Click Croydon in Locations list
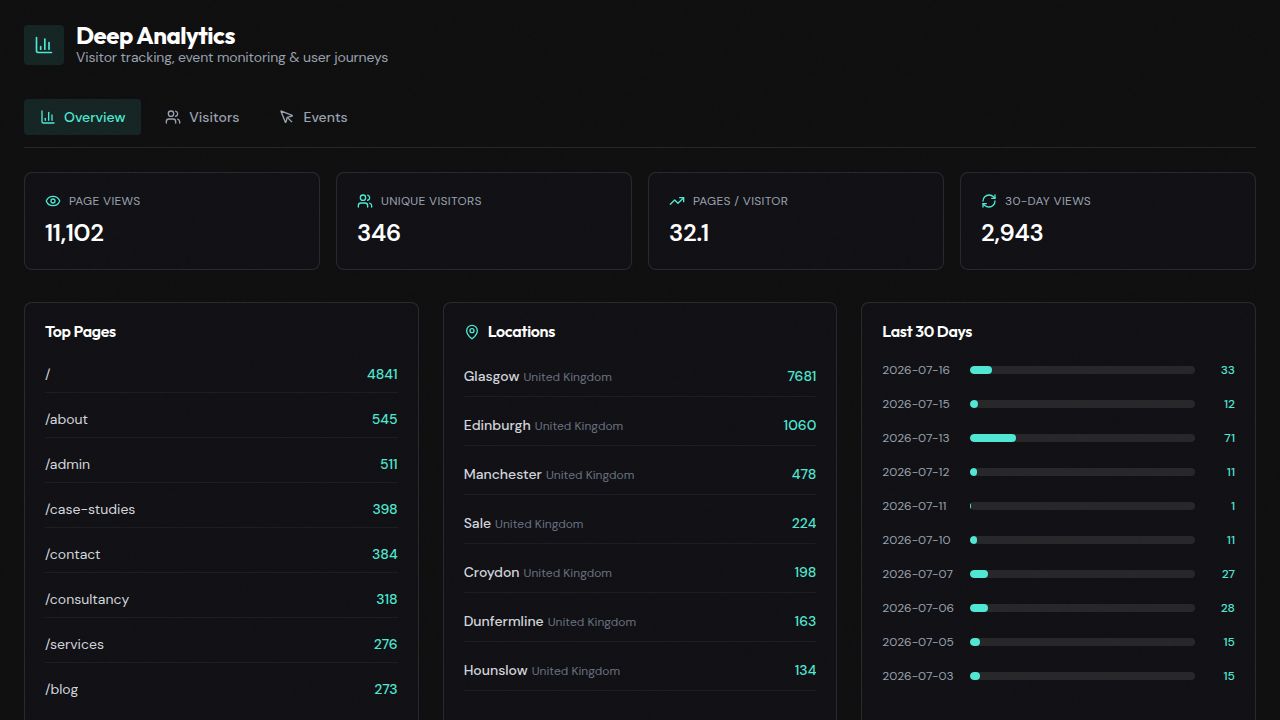Screen dimensions: 1280x720 (x=491, y=572)
